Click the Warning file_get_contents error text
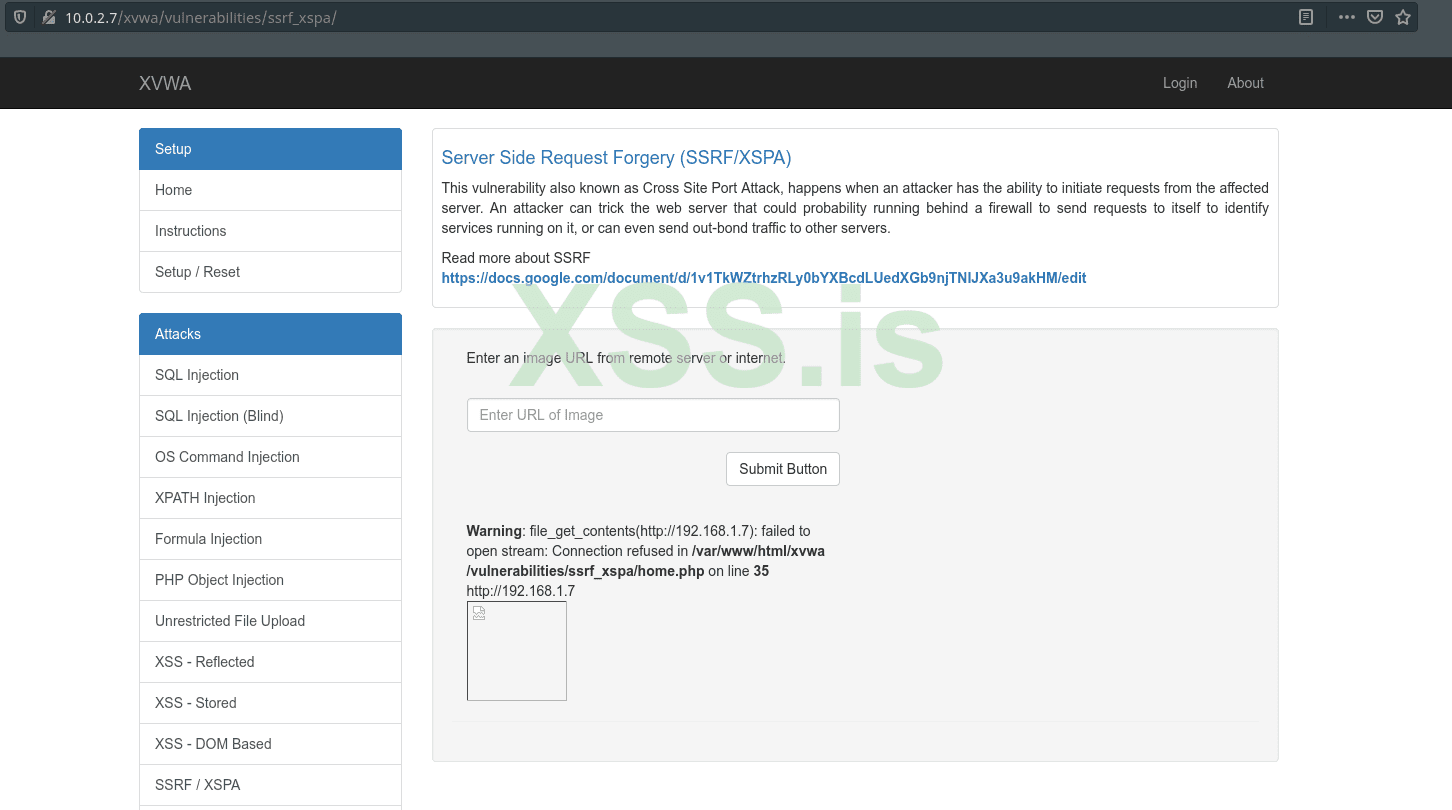This screenshot has height=810, width=1452. 646,551
